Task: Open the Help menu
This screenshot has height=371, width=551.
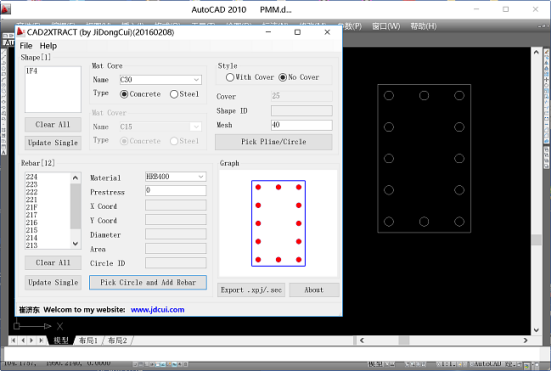Action: (48, 46)
